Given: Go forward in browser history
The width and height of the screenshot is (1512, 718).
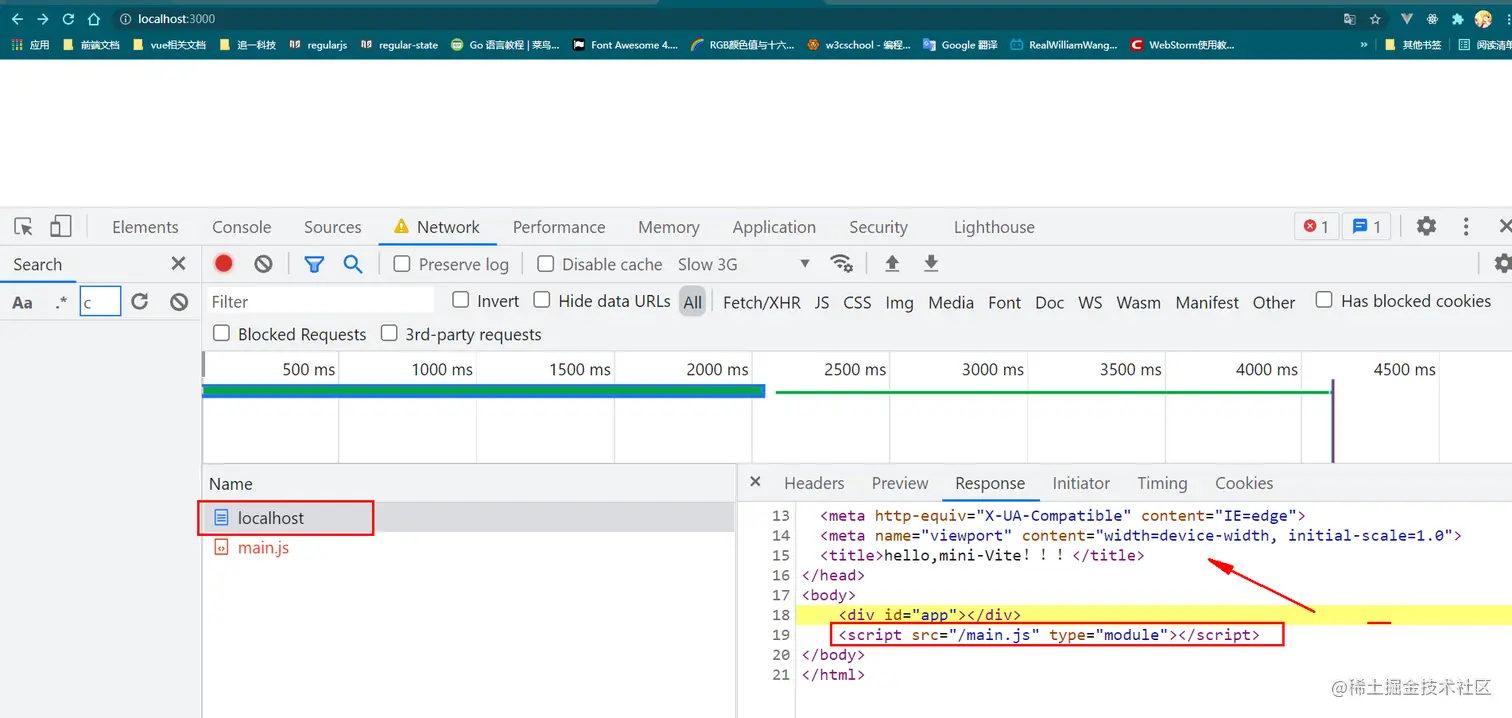Looking at the screenshot, I should coord(43,19).
